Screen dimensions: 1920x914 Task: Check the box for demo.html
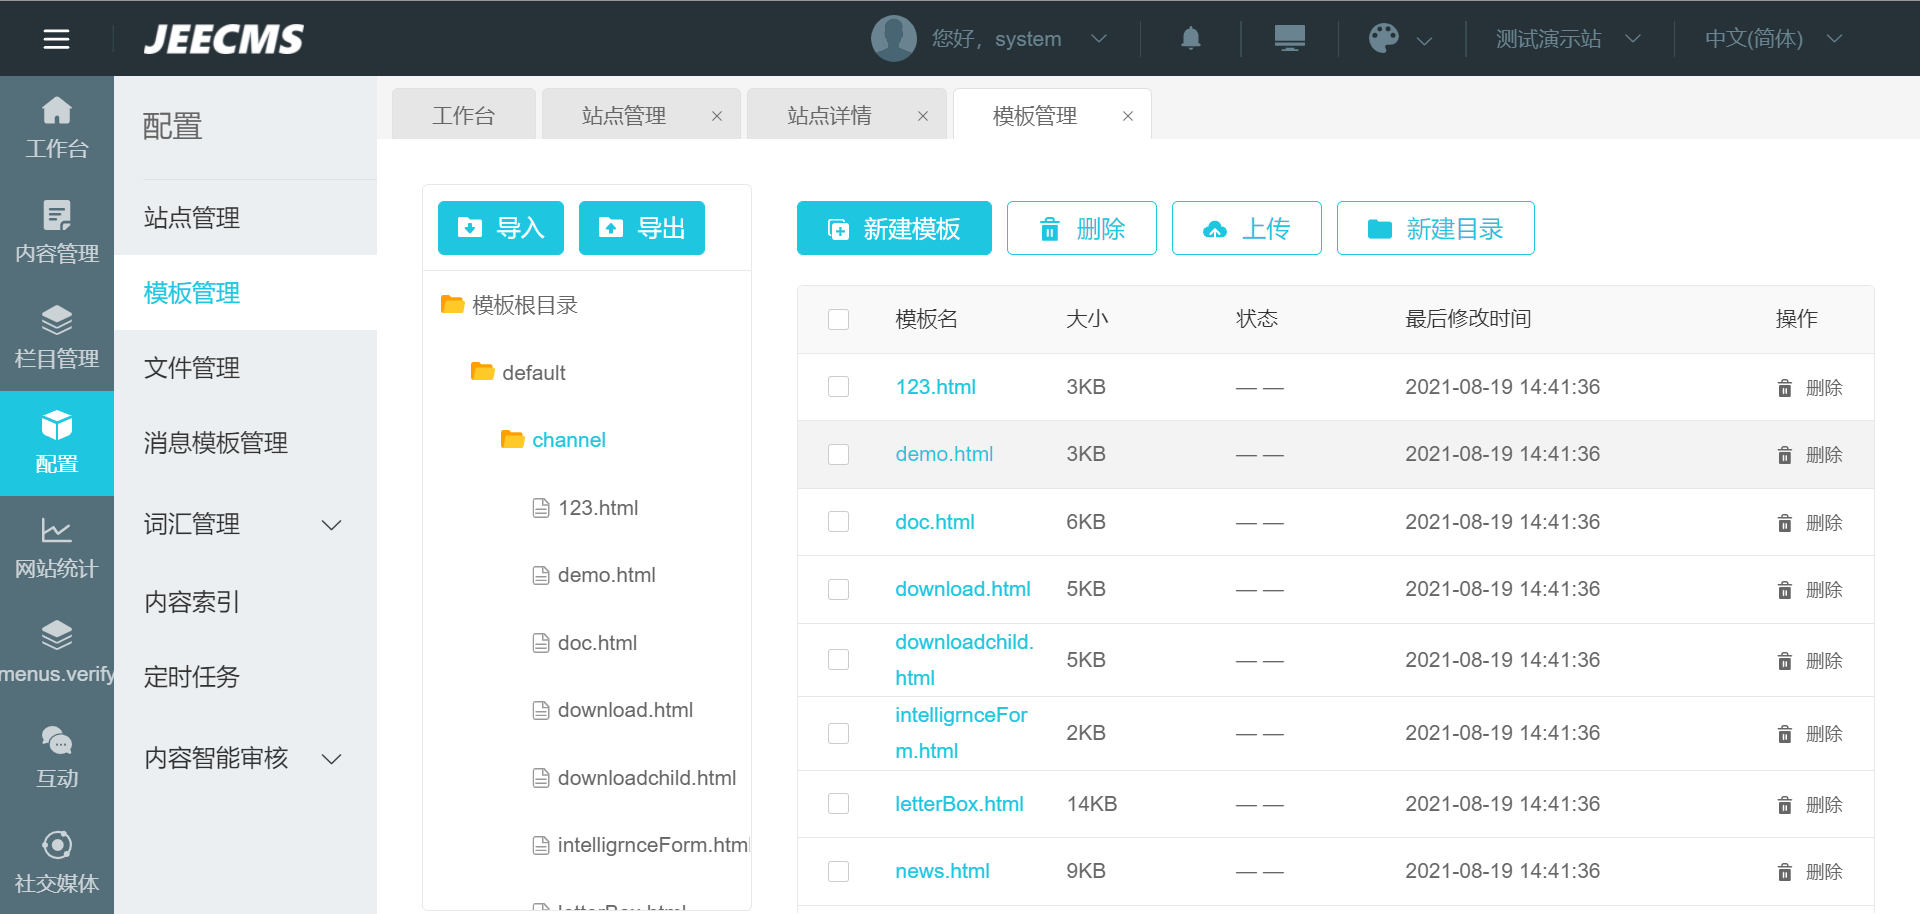(838, 454)
